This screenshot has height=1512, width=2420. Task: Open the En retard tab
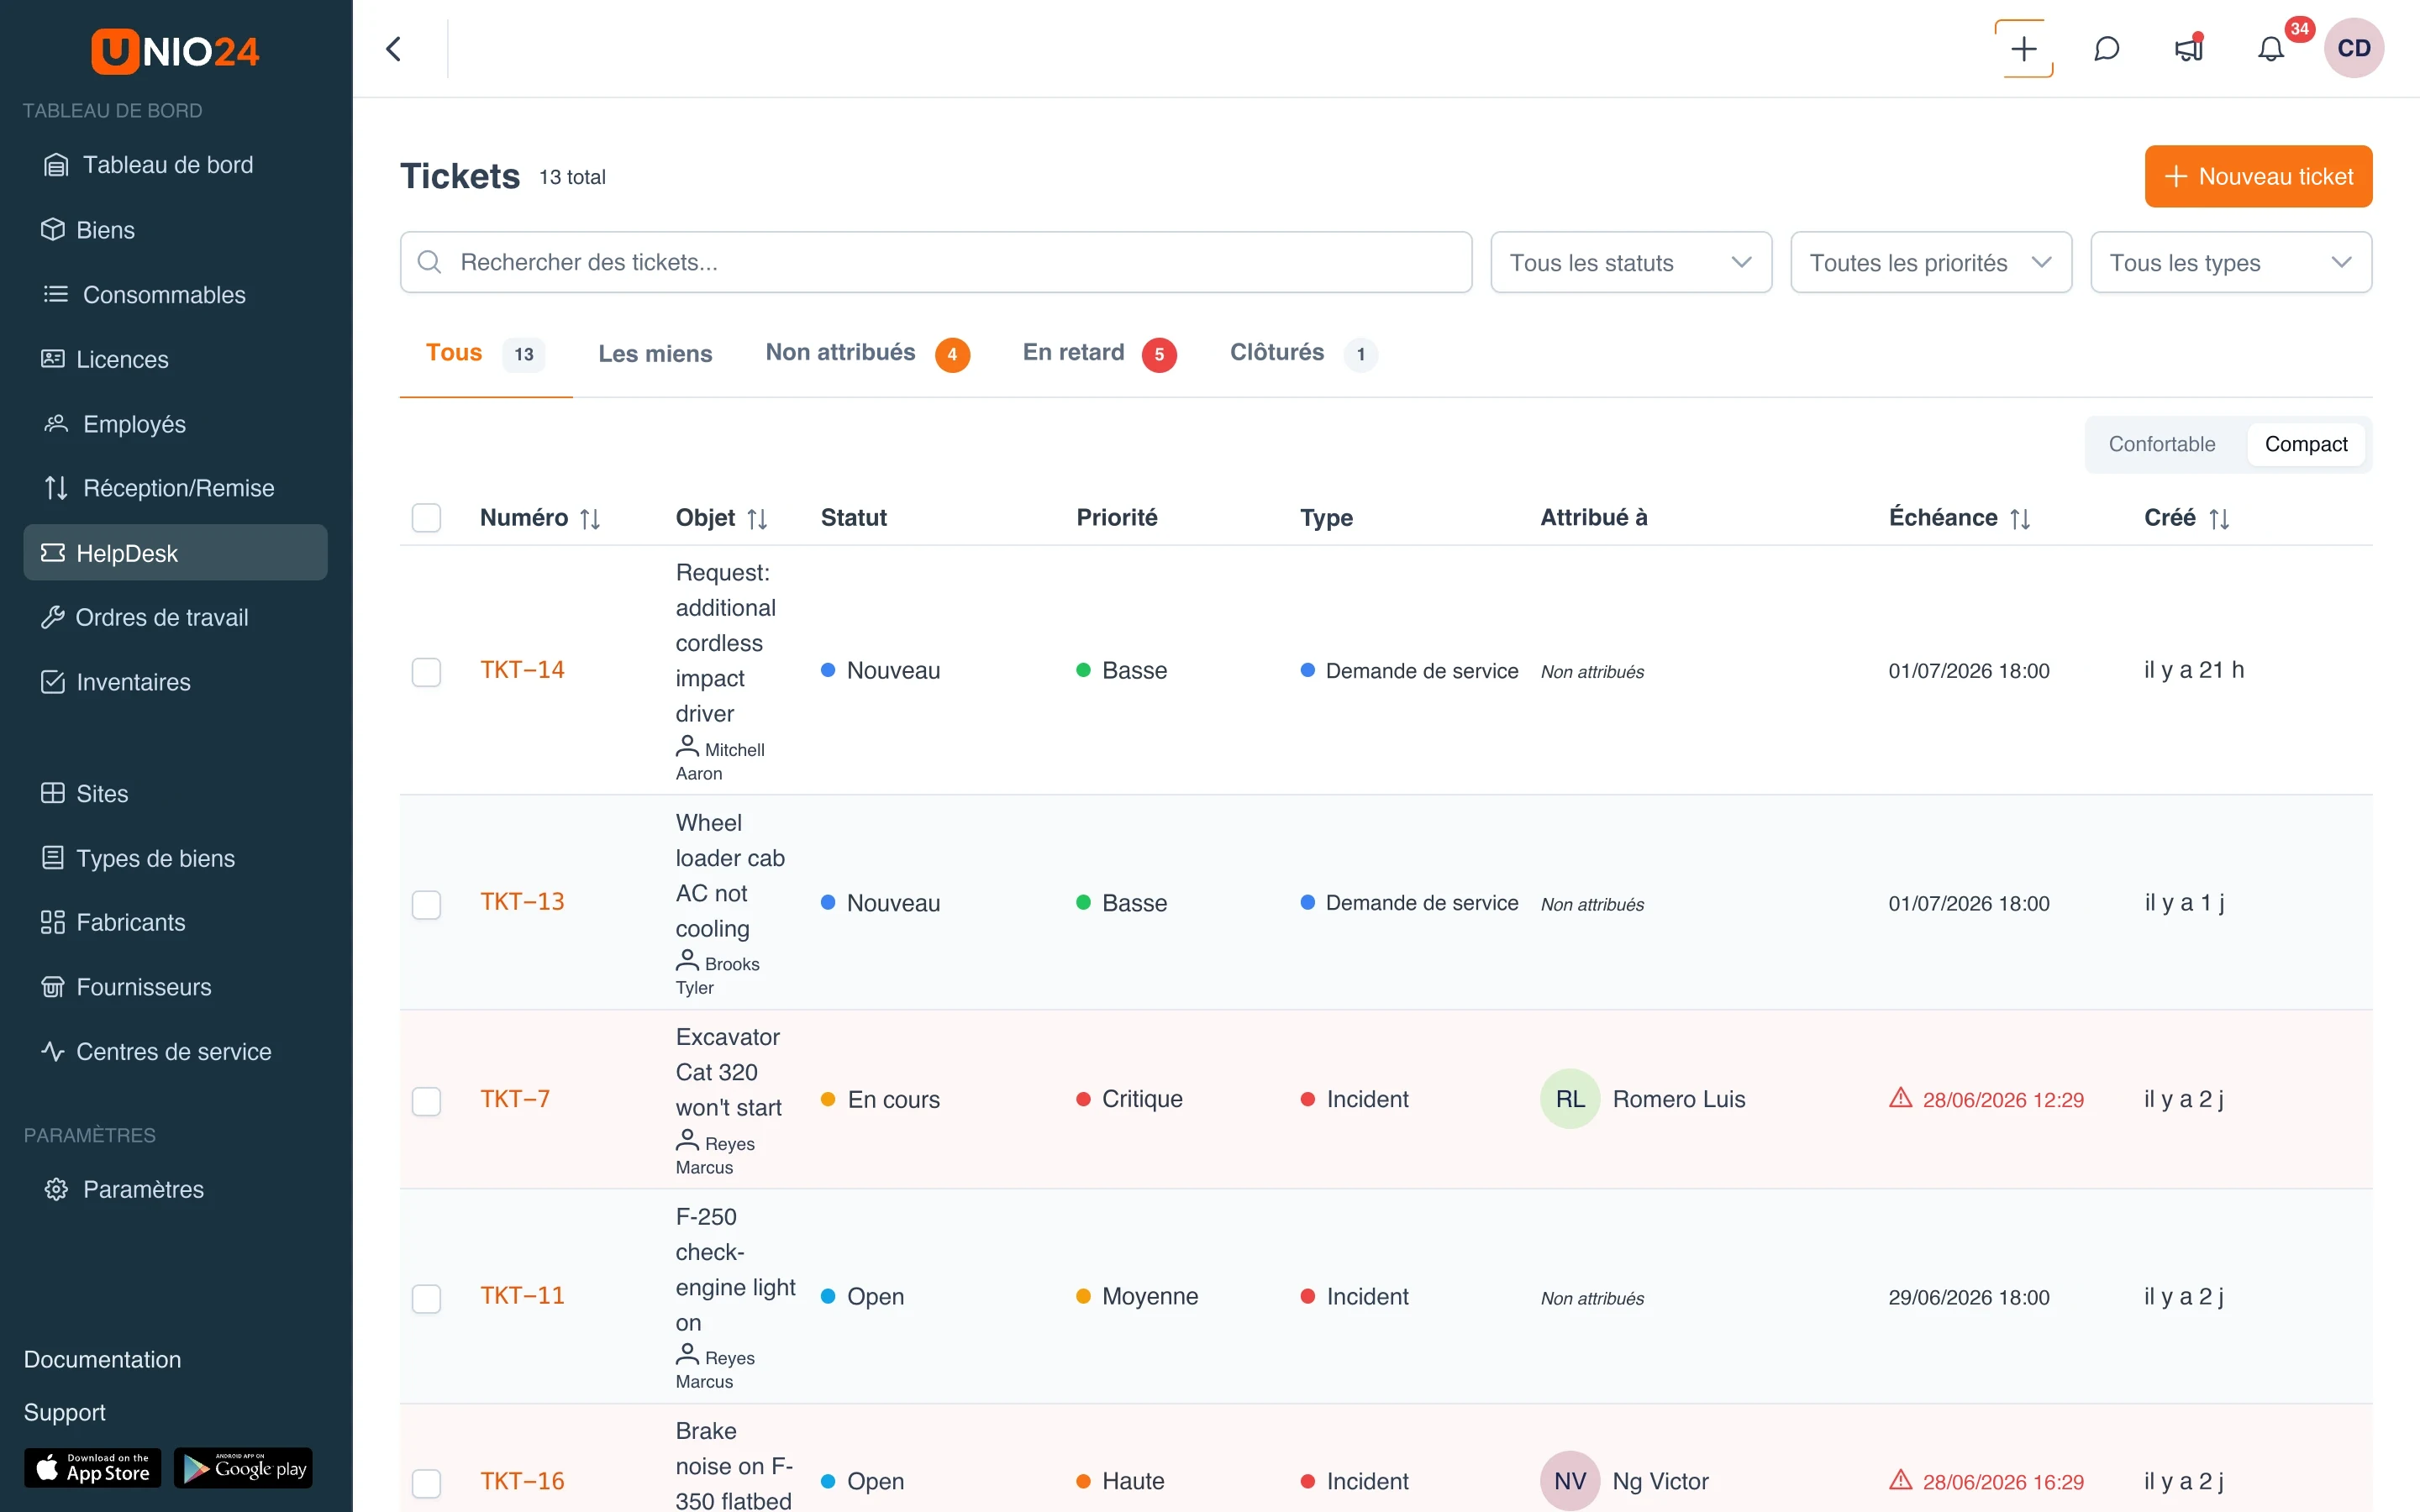point(1099,353)
